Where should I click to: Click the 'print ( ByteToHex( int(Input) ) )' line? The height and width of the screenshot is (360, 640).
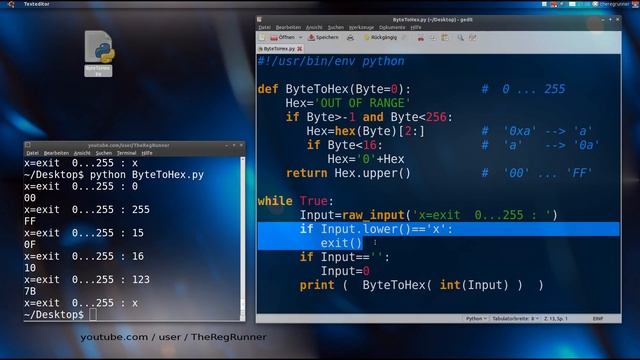pos(421,285)
